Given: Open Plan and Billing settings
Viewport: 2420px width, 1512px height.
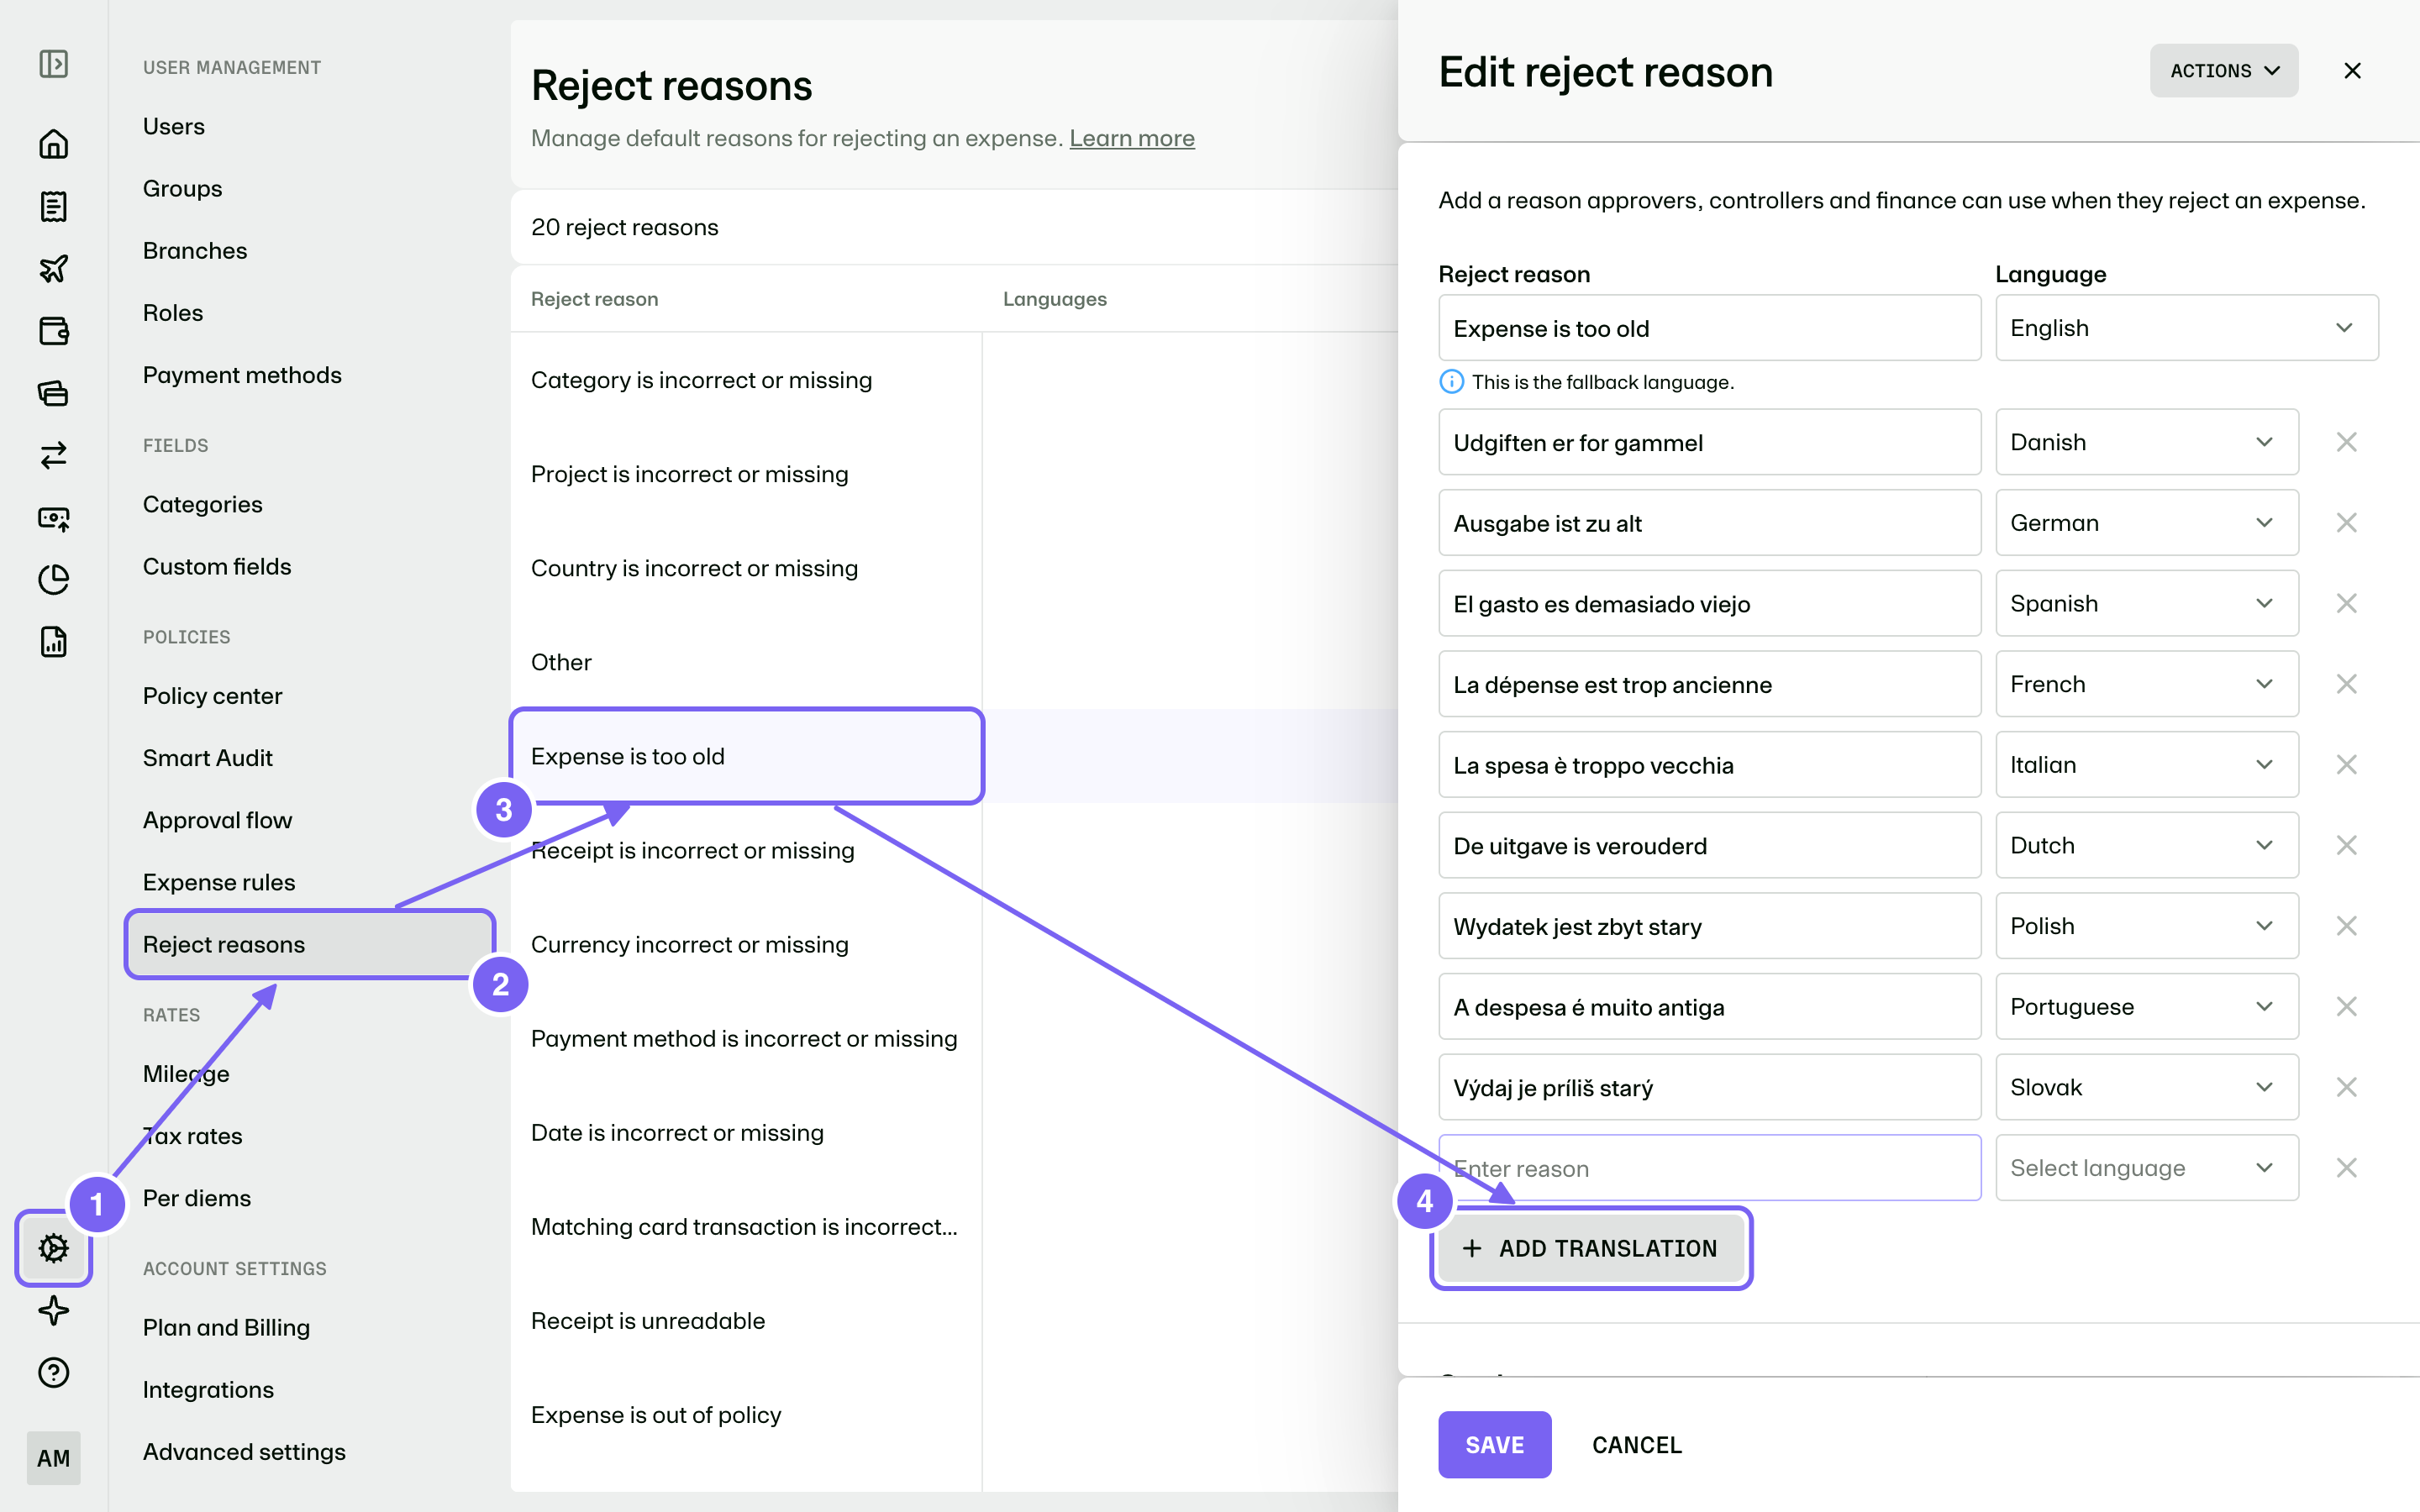Looking at the screenshot, I should (227, 1327).
